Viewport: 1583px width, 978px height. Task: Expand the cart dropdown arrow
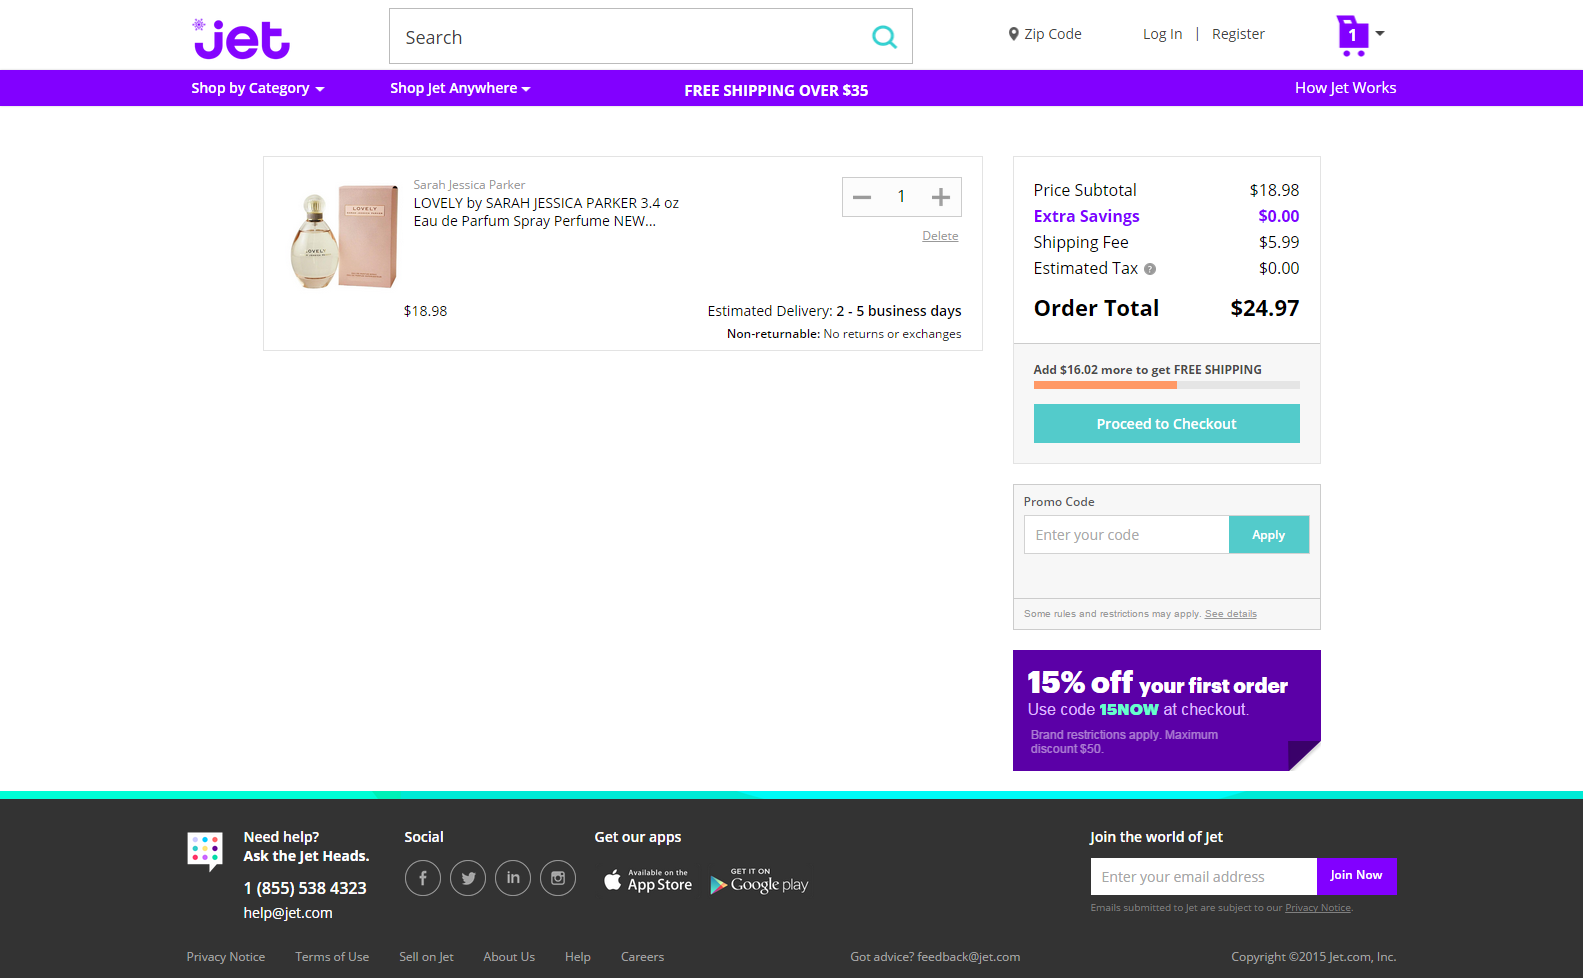(1380, 33)
